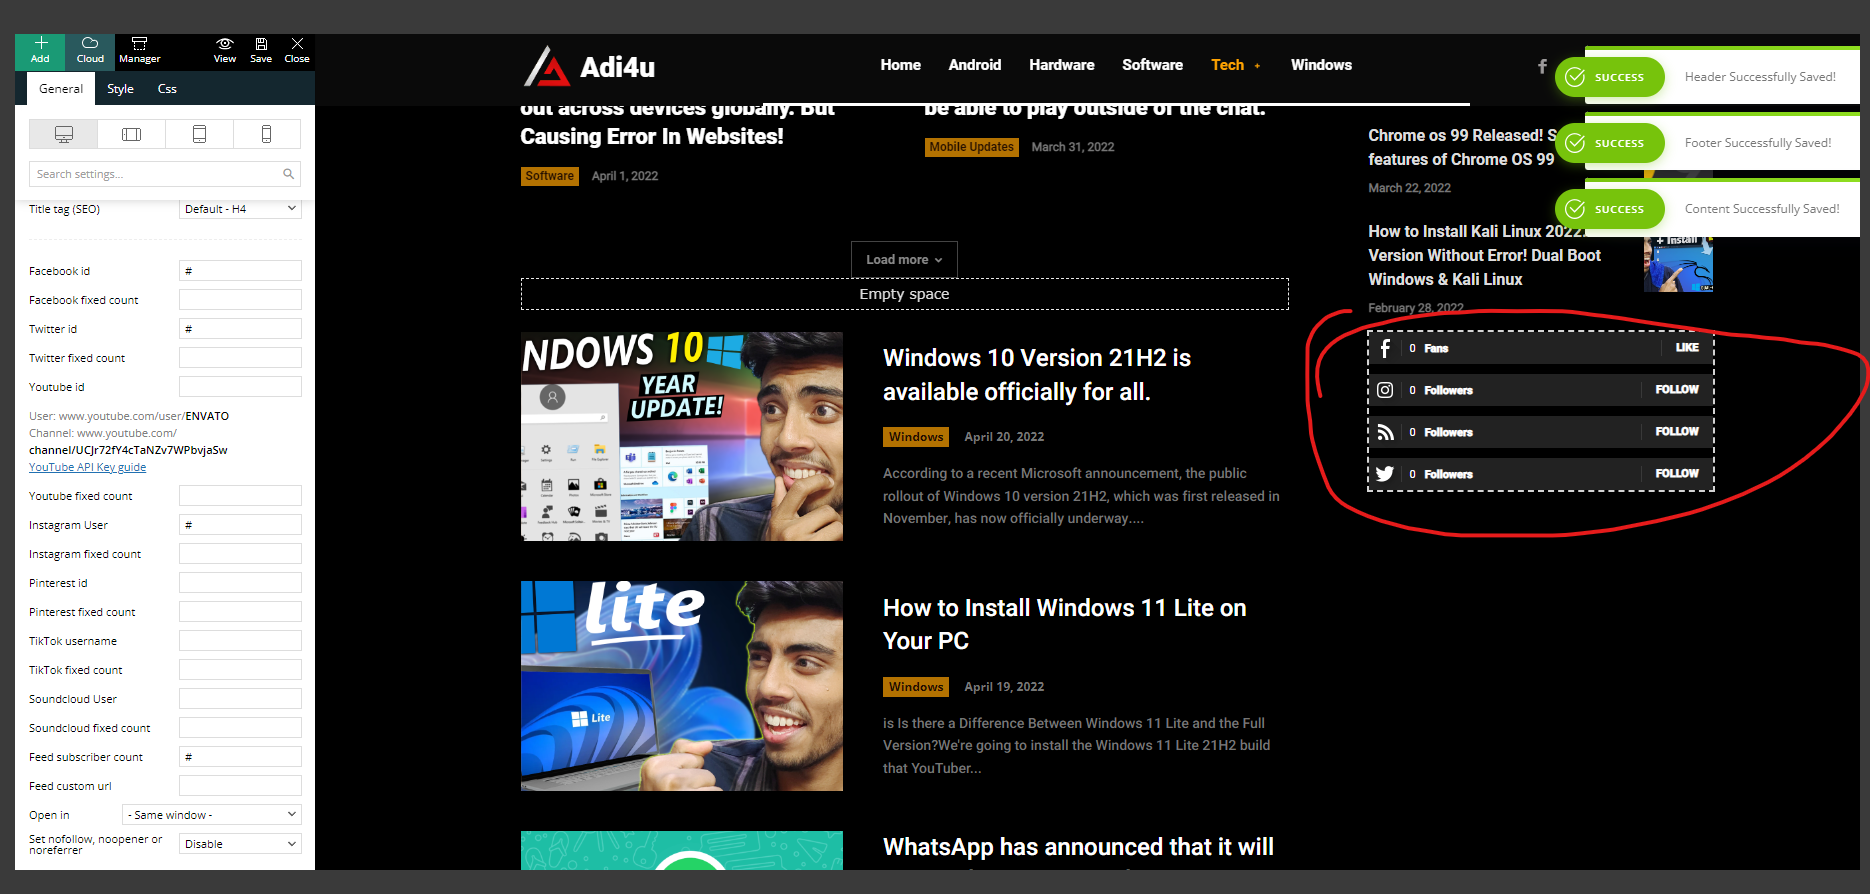Screen dimensions: 1870x894
Task: Click the Facebook id input field
Action: [x=240, y=271]
